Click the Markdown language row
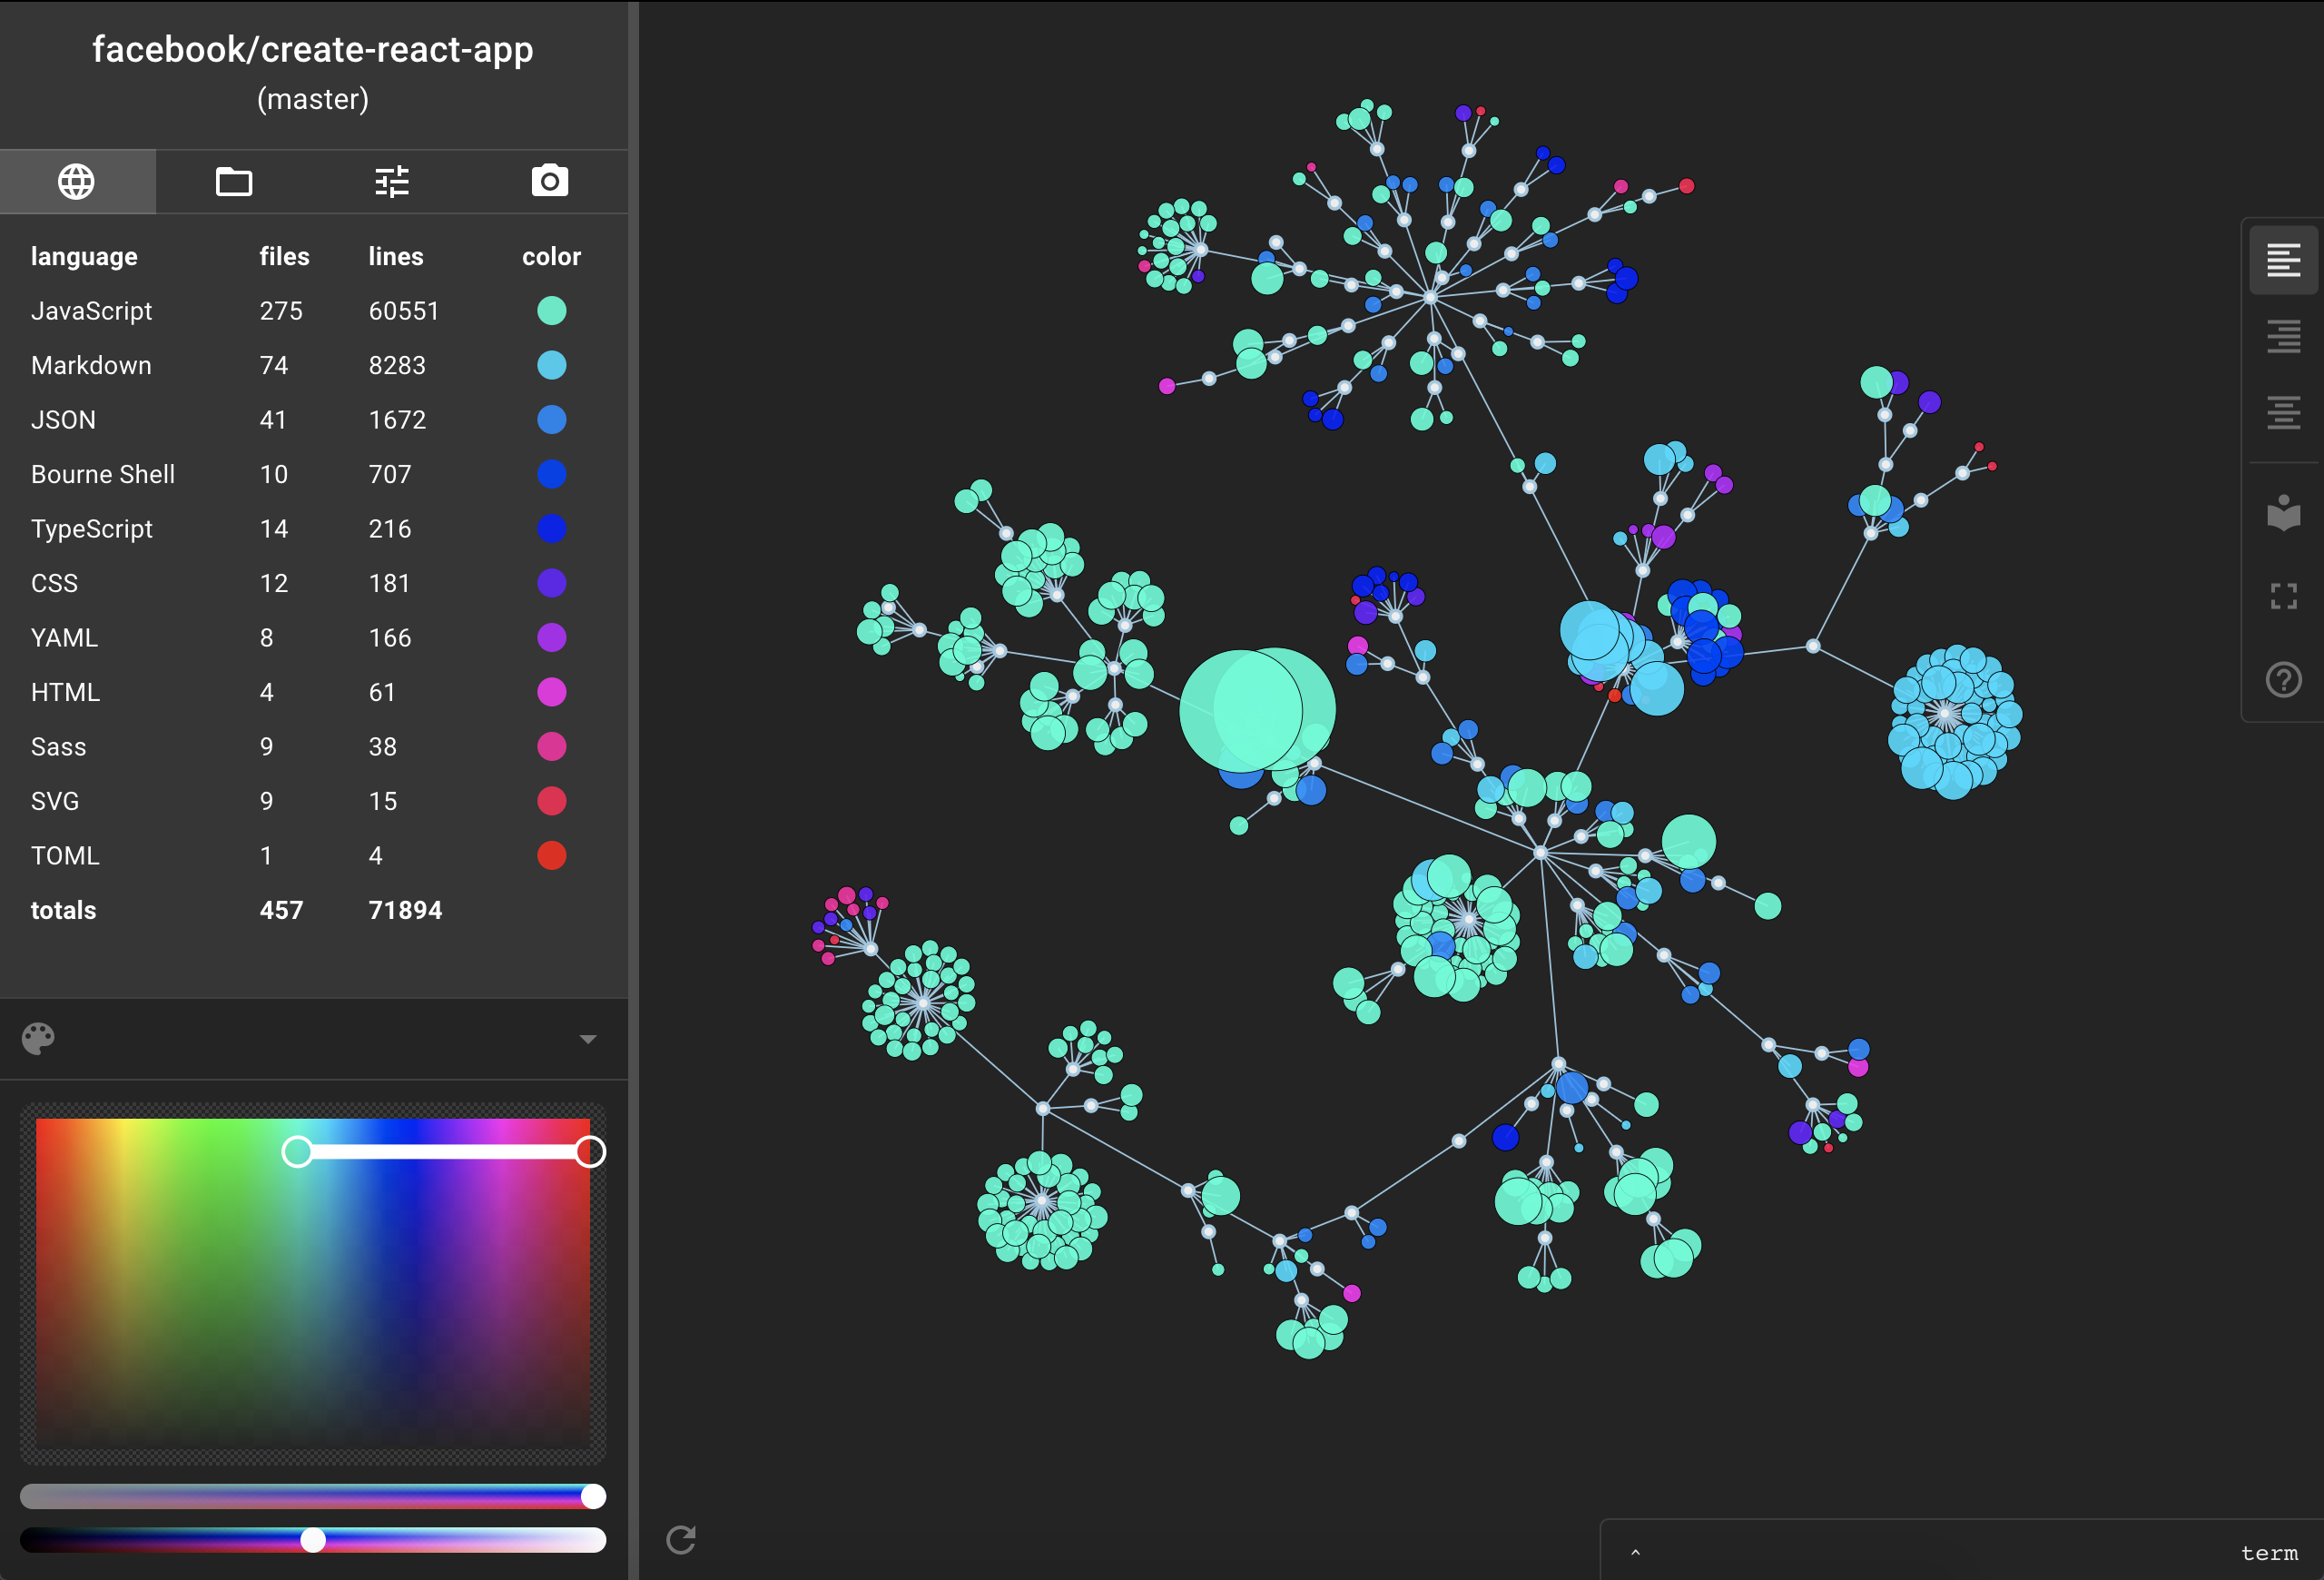The image size is (2324, 1580). (92, 366)
